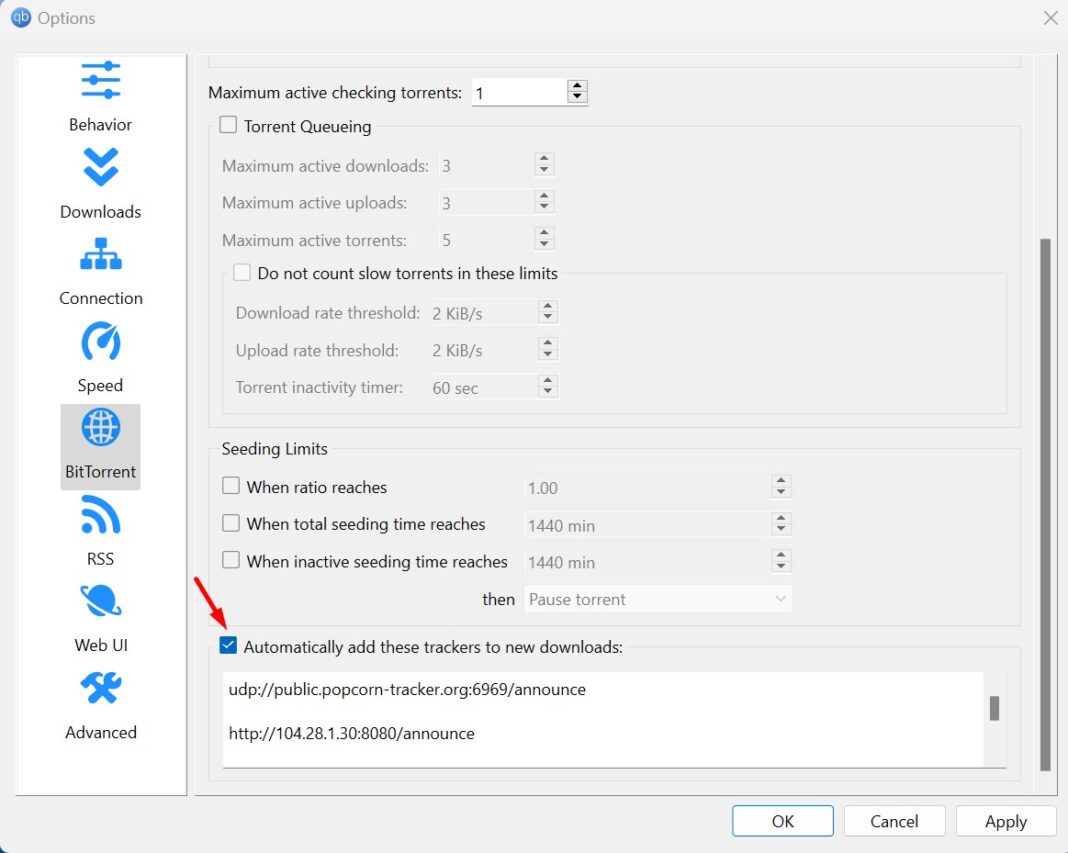This screenshot has height=853, width=1068.
Task: Check 'When ratio reaches' seeding limit
Action: coord(230,486)
